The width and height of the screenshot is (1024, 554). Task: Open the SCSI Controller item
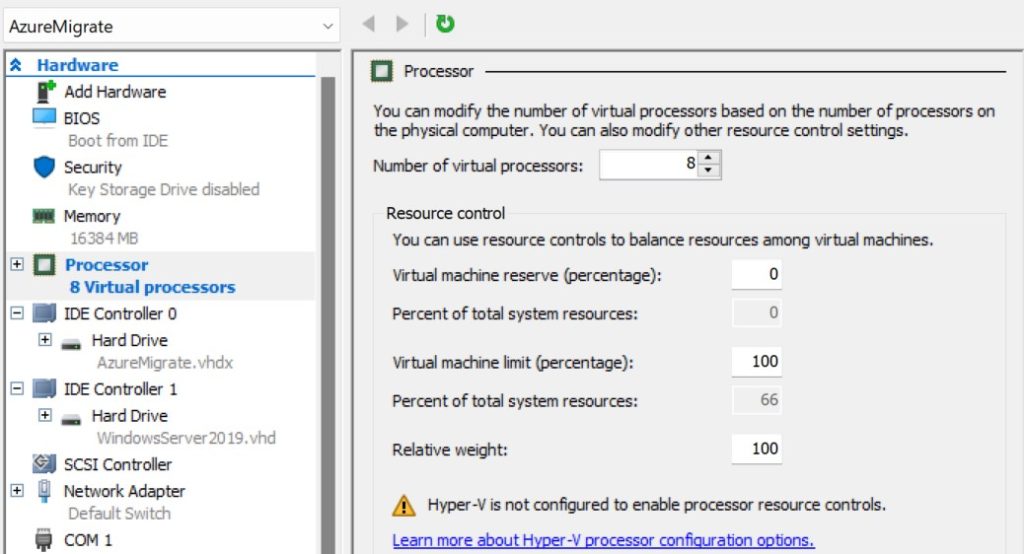(117, 464)
